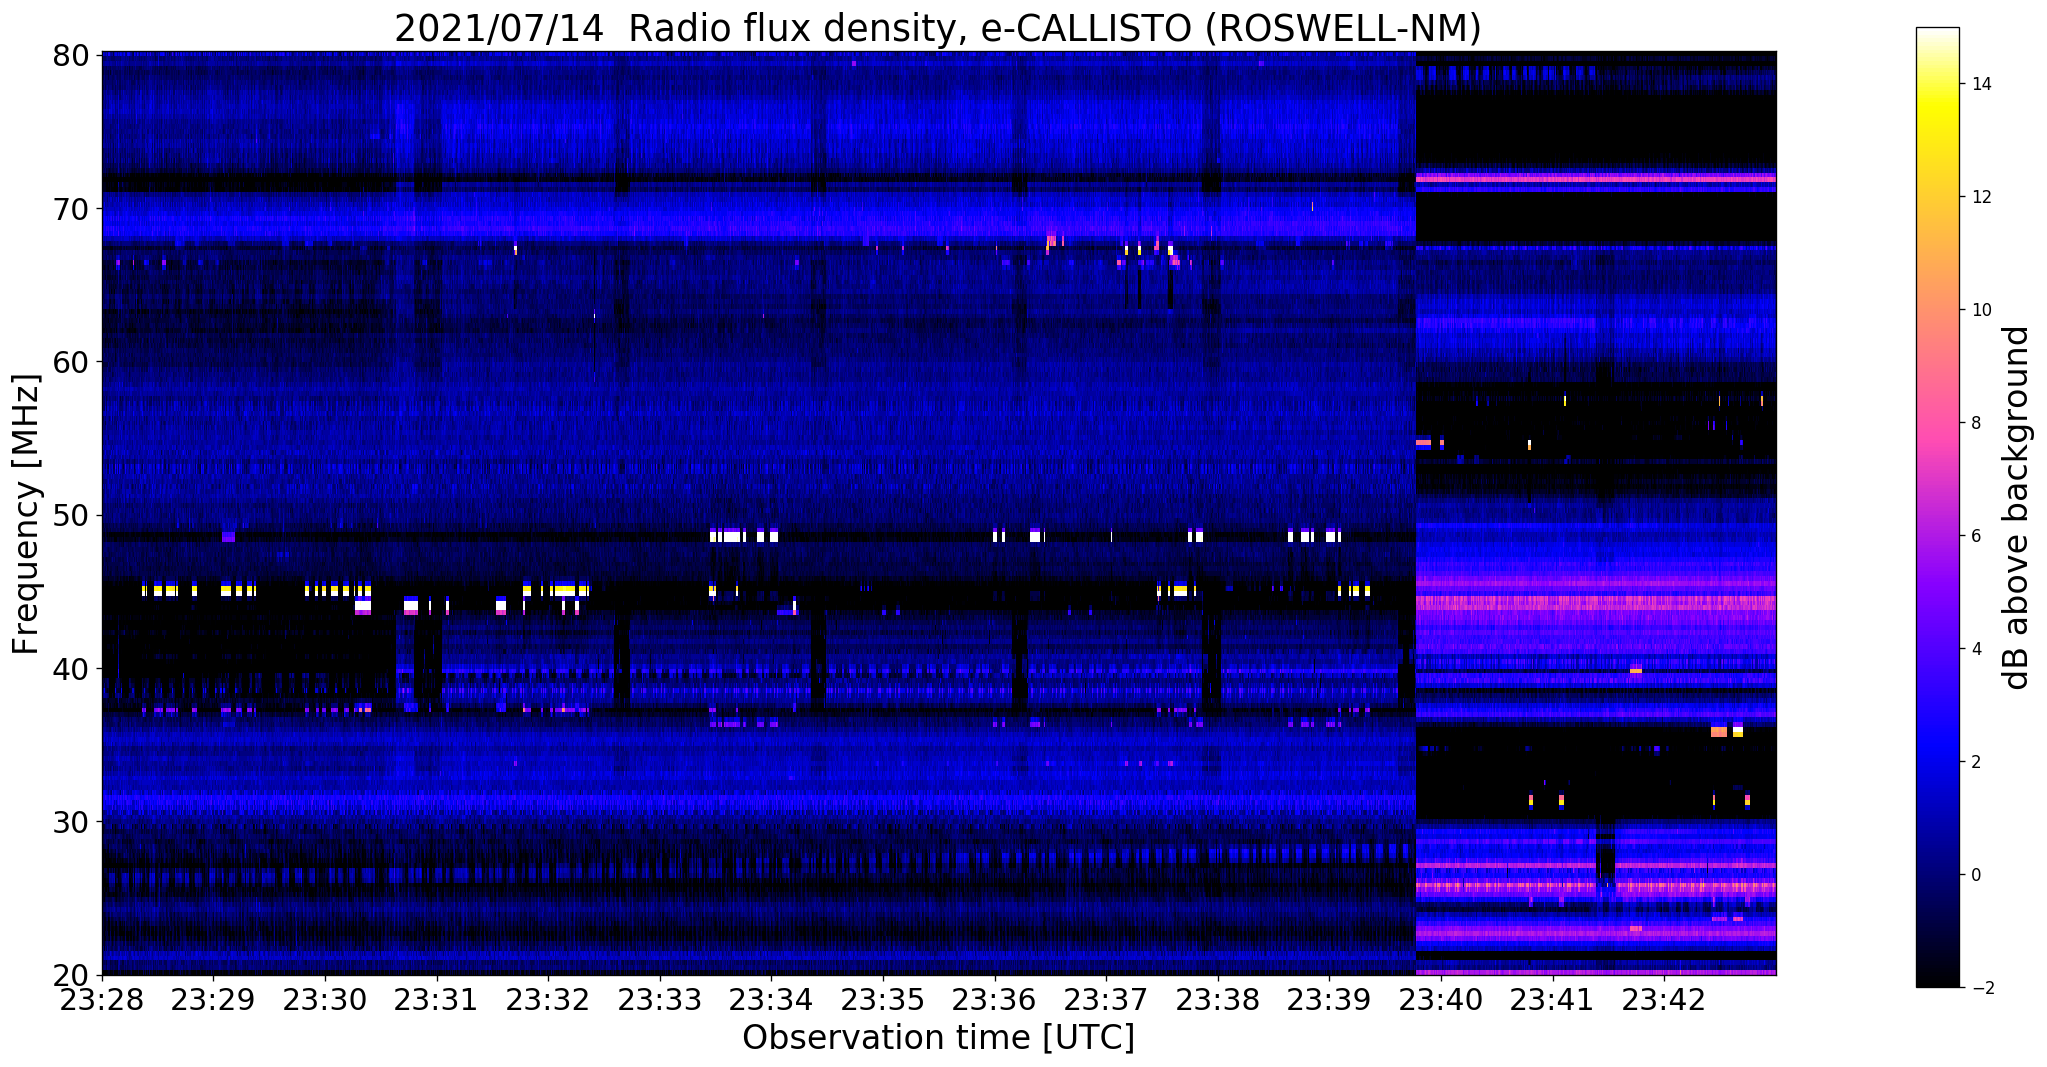Click the 23:30 time tick label
The height and width of the screenshot is (1067, 2047).
325,1000
